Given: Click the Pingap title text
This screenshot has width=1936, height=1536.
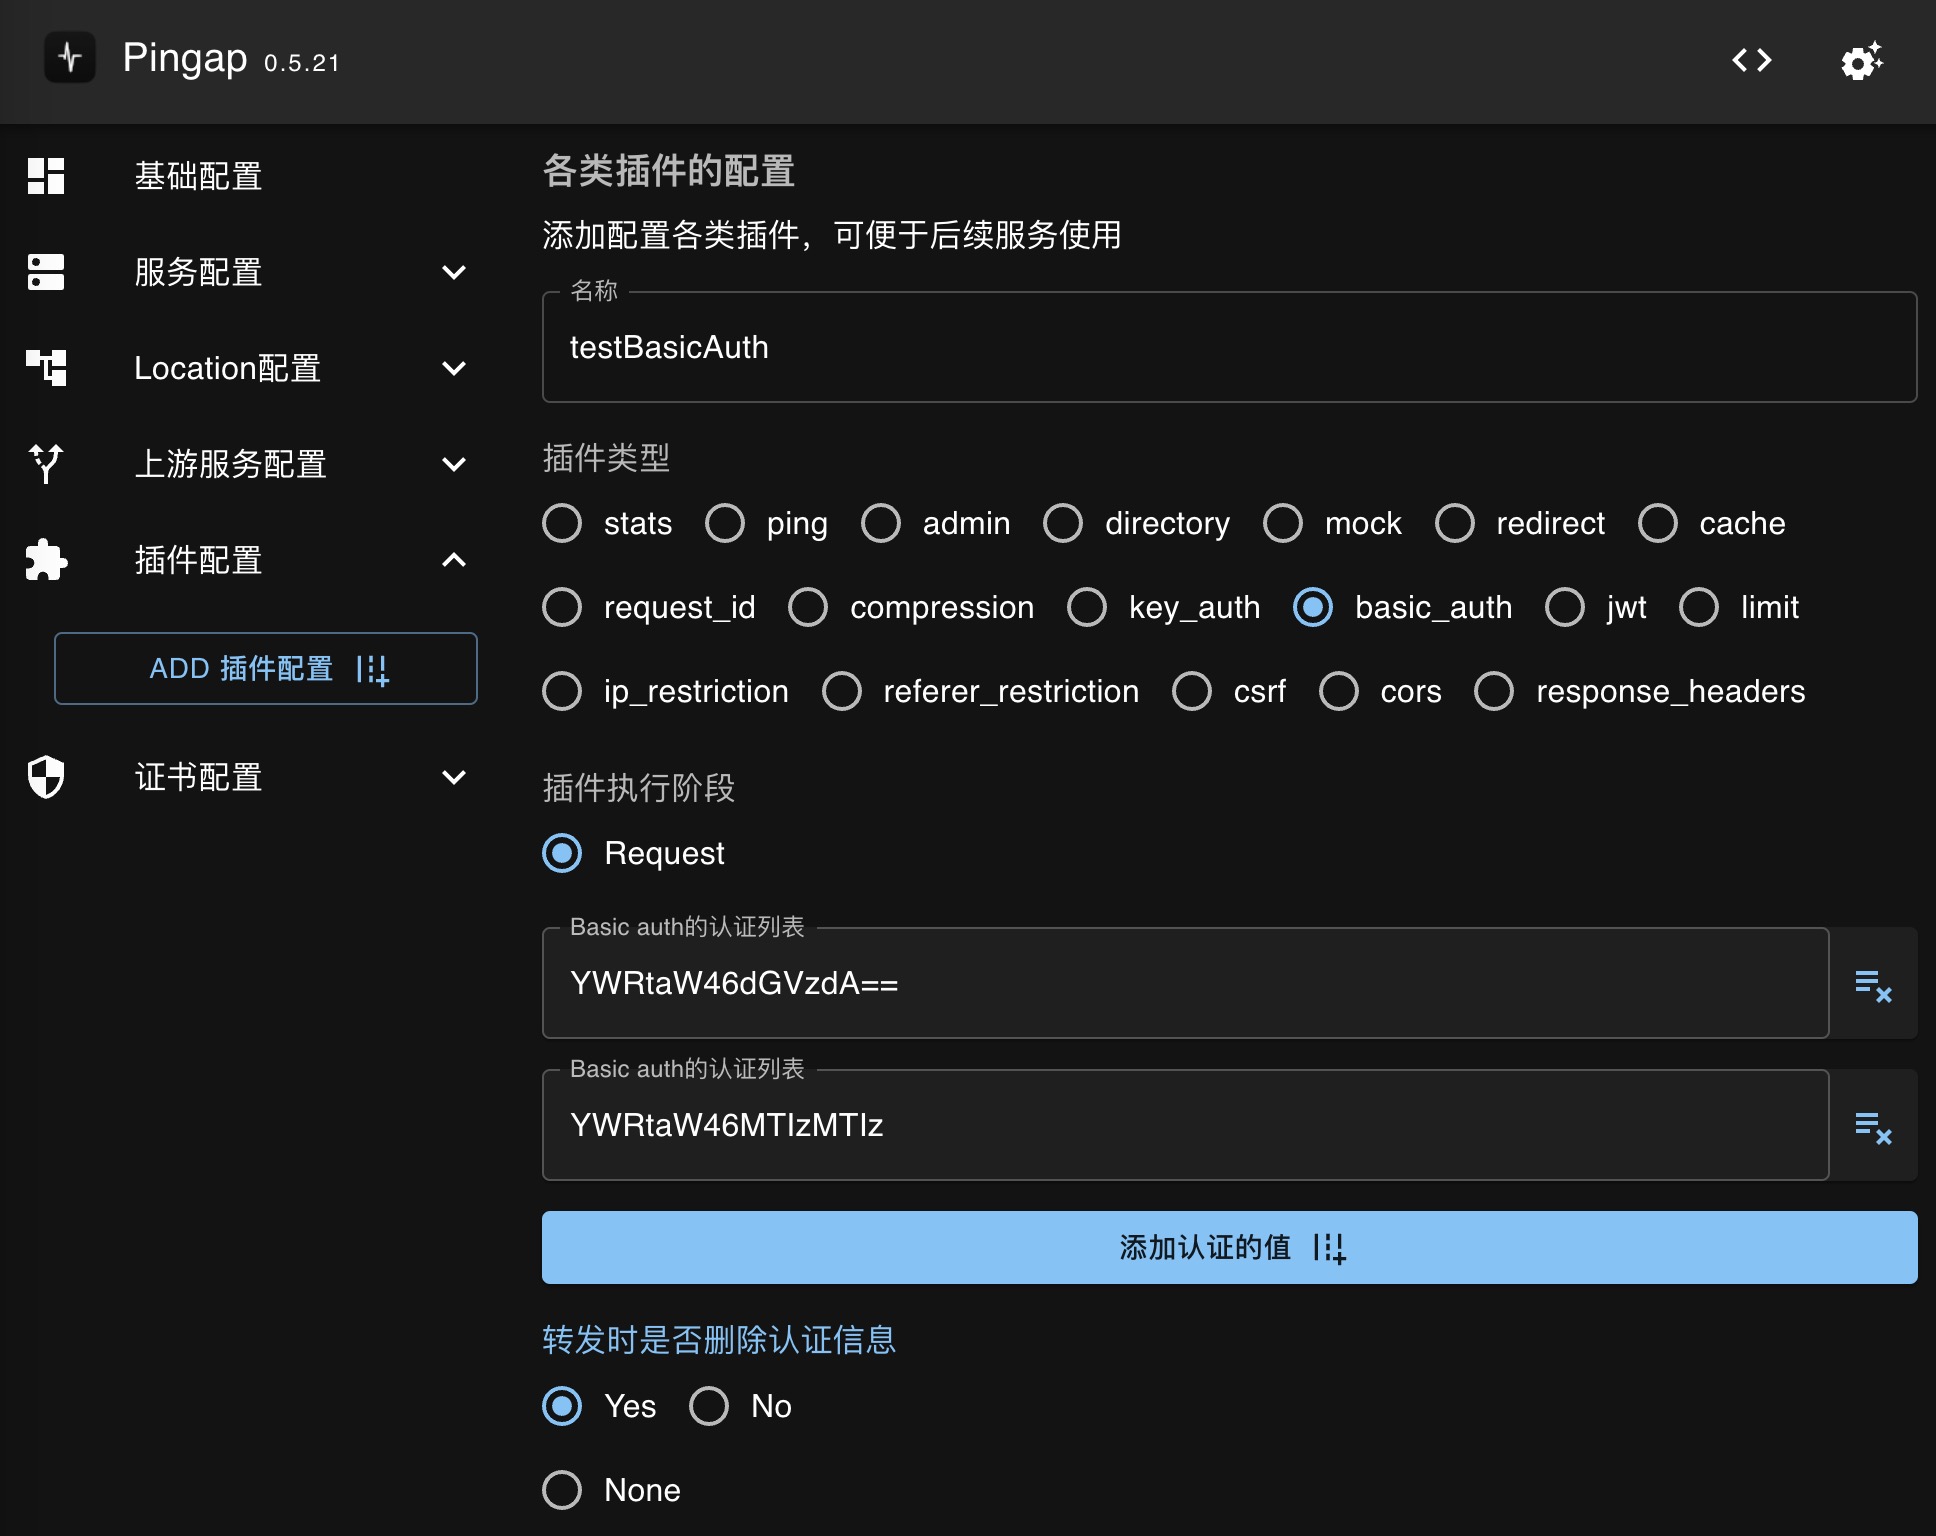Looking at the screenshot, I should click(185, 58).
